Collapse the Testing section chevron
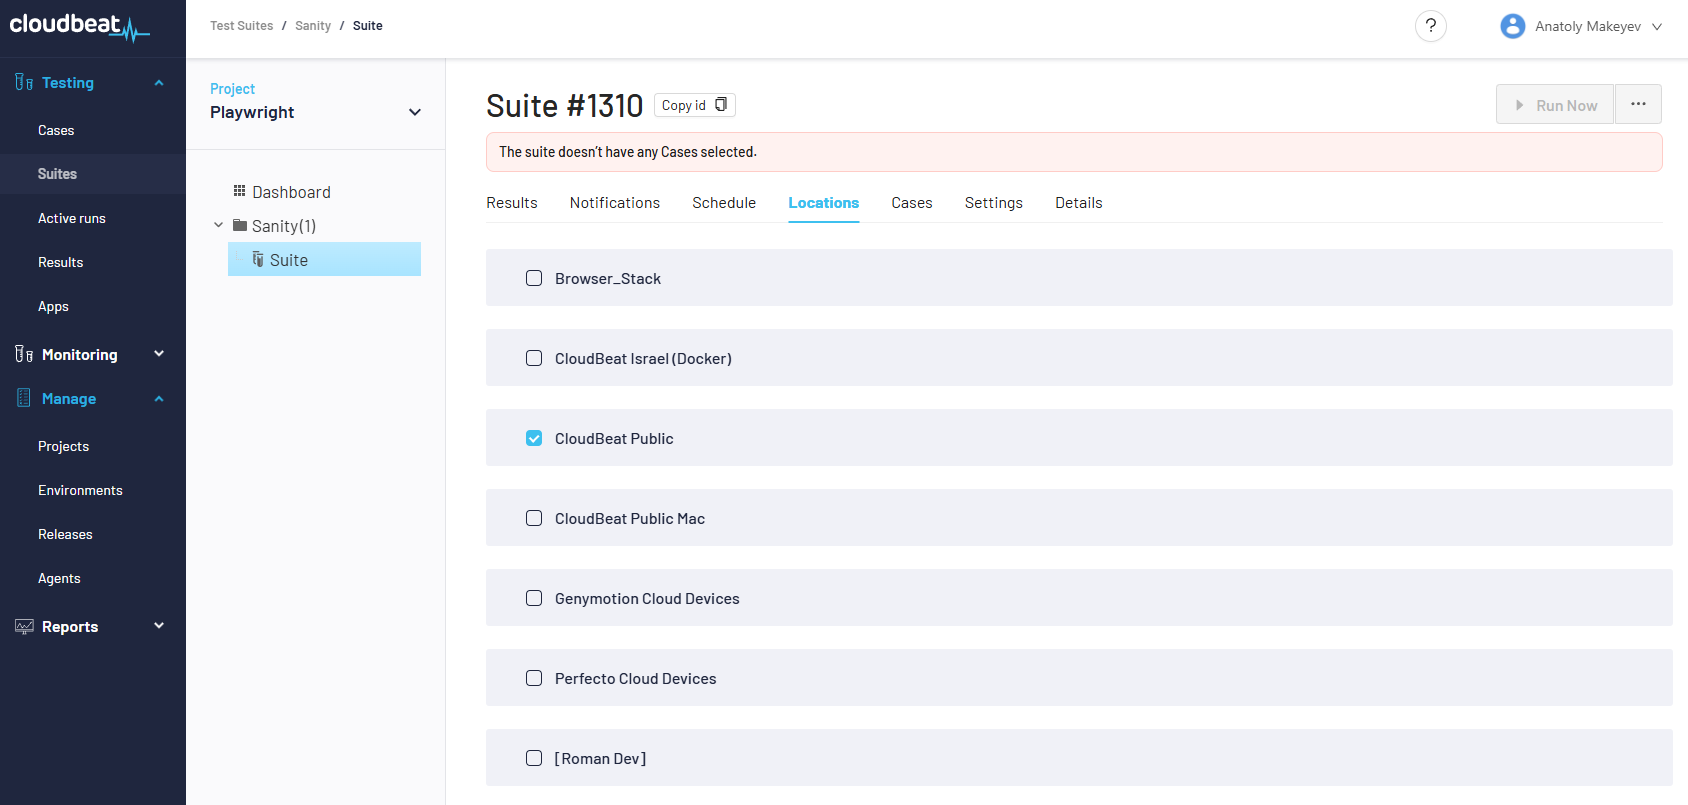This screenshot has width=1688, height=805. click(x=159, y=83)
